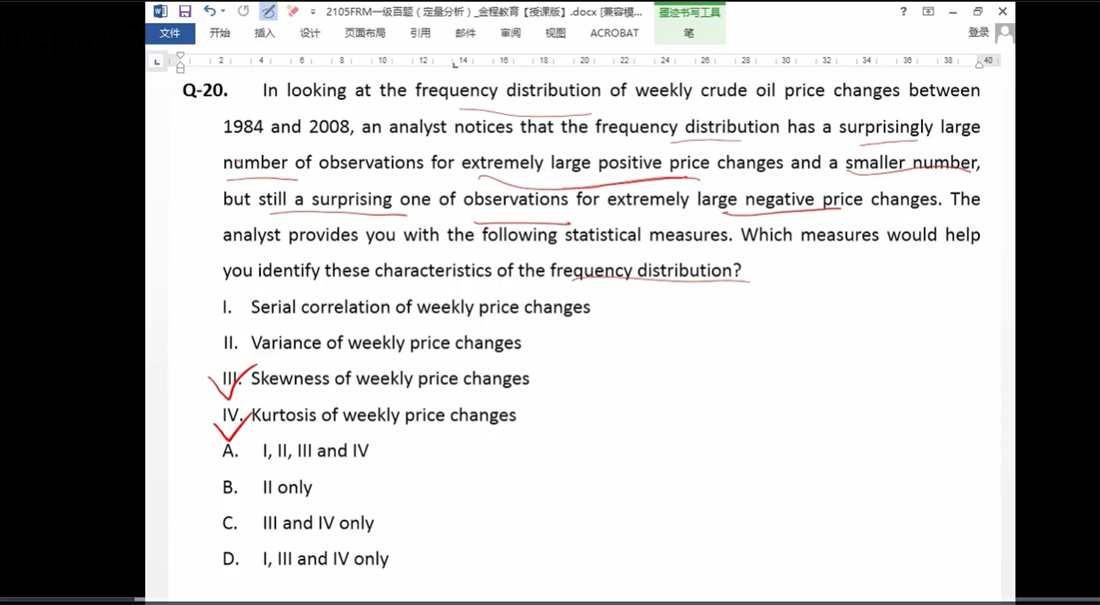
Task: Switch to the 审阅 (Review) ribbon tab
Action: (x=510, y=33)
